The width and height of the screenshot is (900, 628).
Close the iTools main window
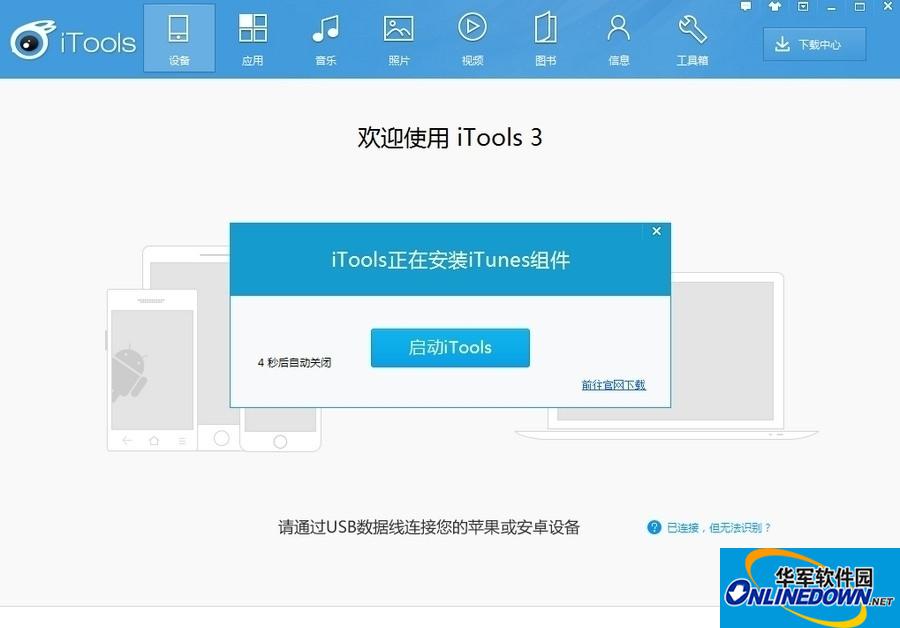coord(888,7)
